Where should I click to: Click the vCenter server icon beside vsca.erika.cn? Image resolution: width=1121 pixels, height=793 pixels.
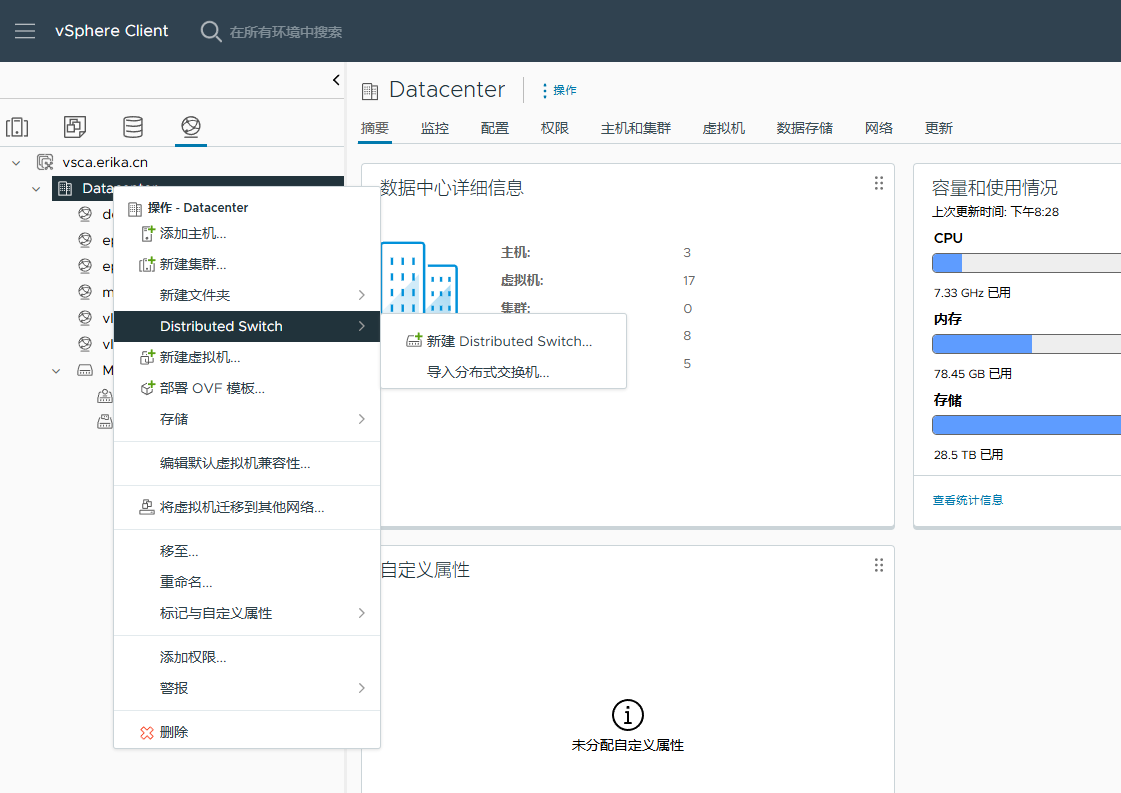pos(45,162)
